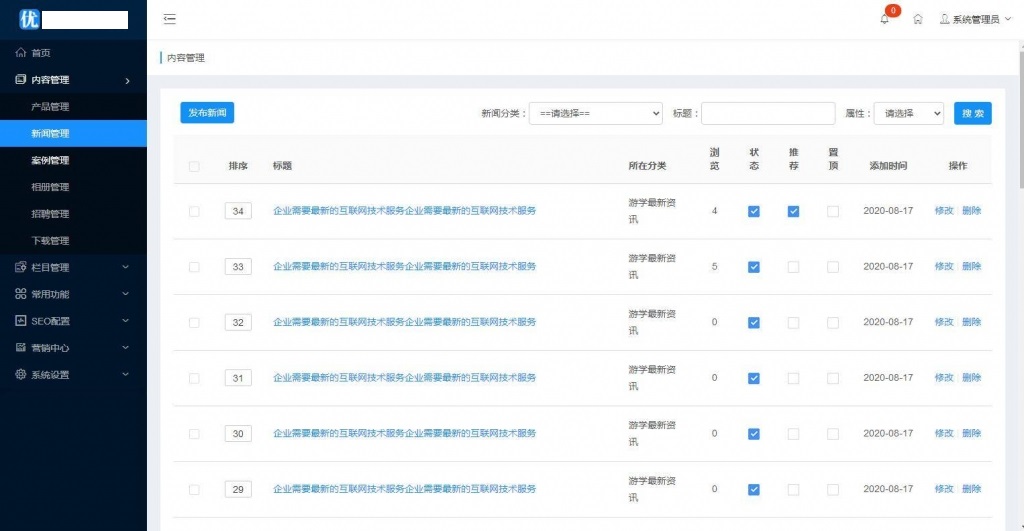Click the 标题 search input field

(x=768, y=114)
